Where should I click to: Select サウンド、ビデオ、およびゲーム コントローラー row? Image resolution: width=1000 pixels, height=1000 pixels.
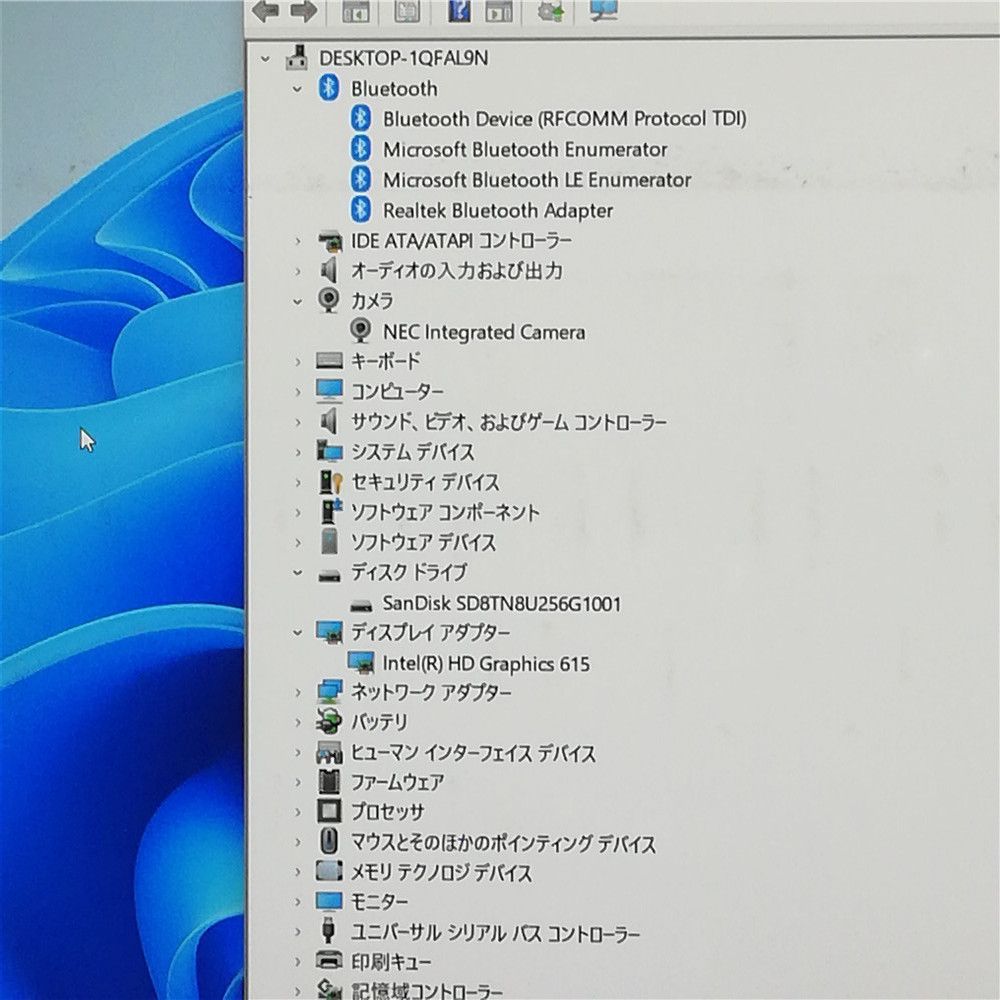coord(509,422)
